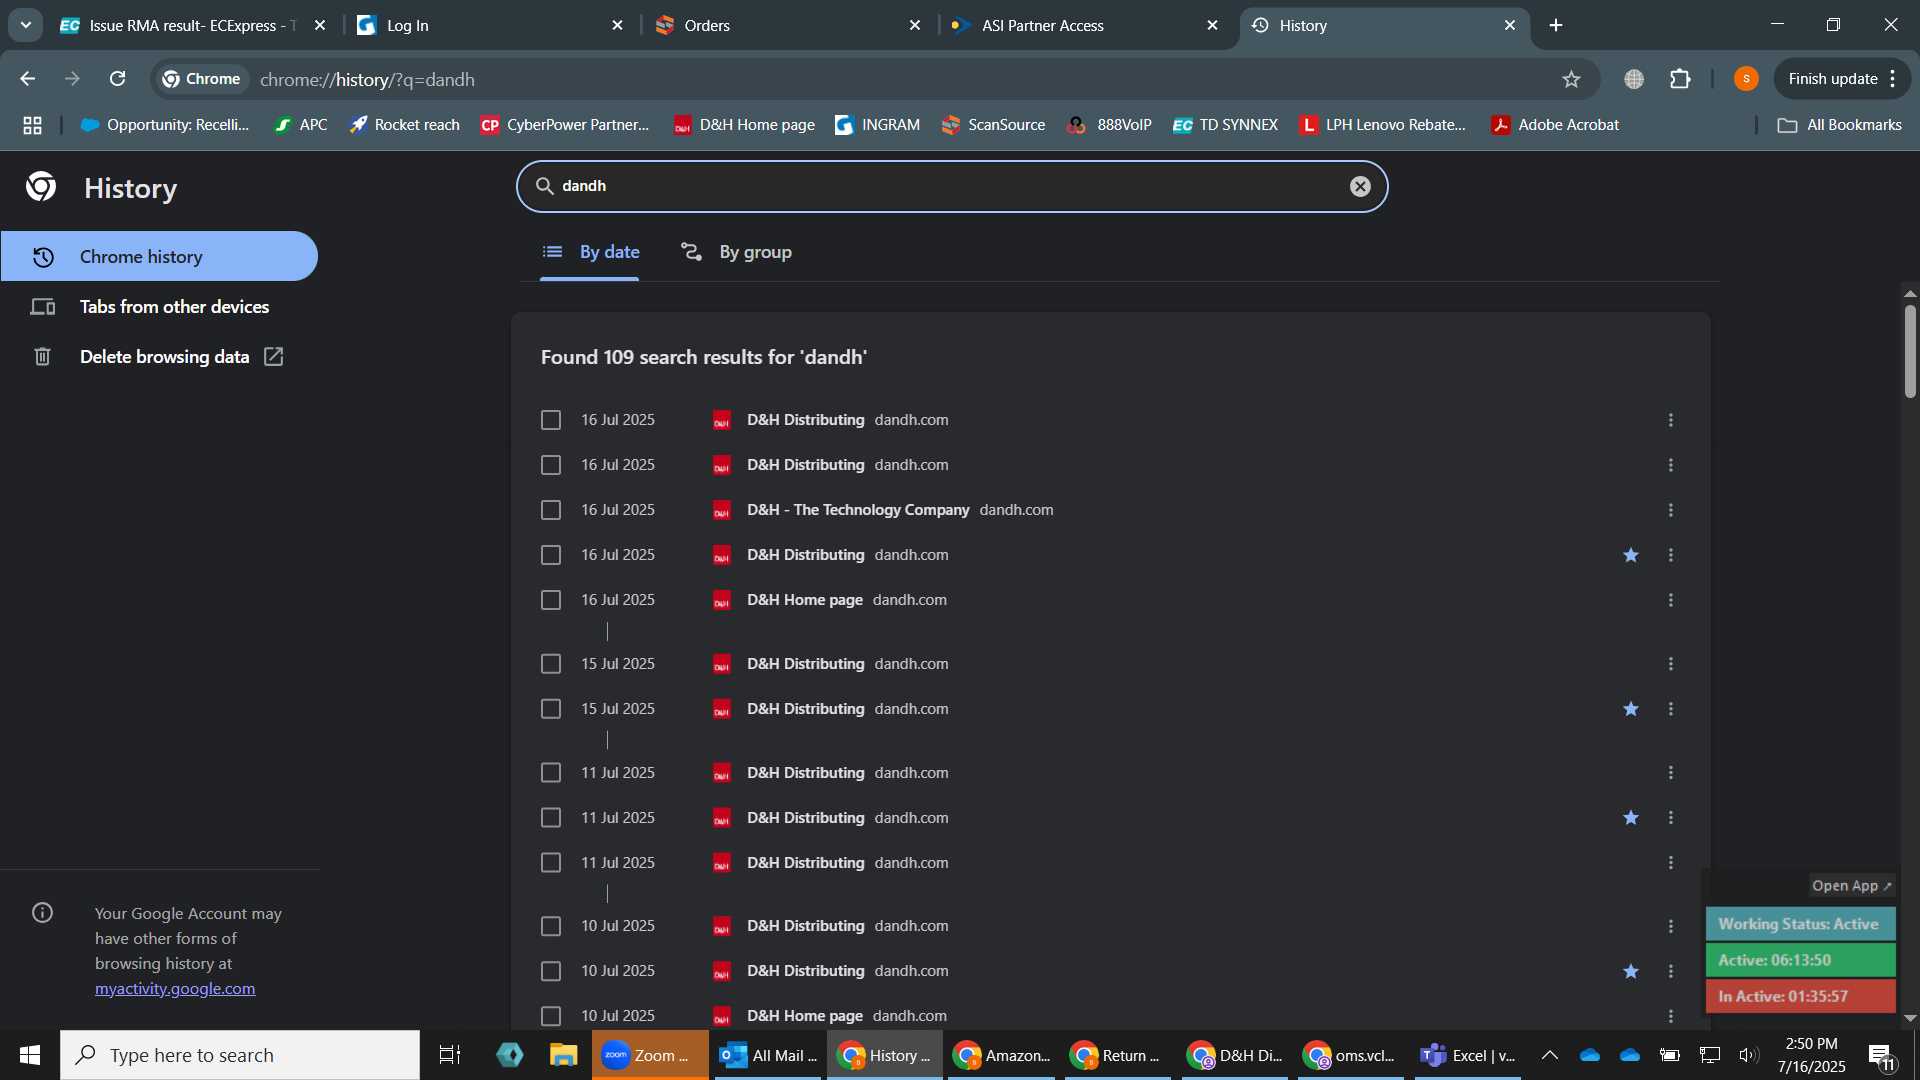Open more actions for first 16 Jul entry
Screen dimensions: 1920x1080
coord(1671,420)
